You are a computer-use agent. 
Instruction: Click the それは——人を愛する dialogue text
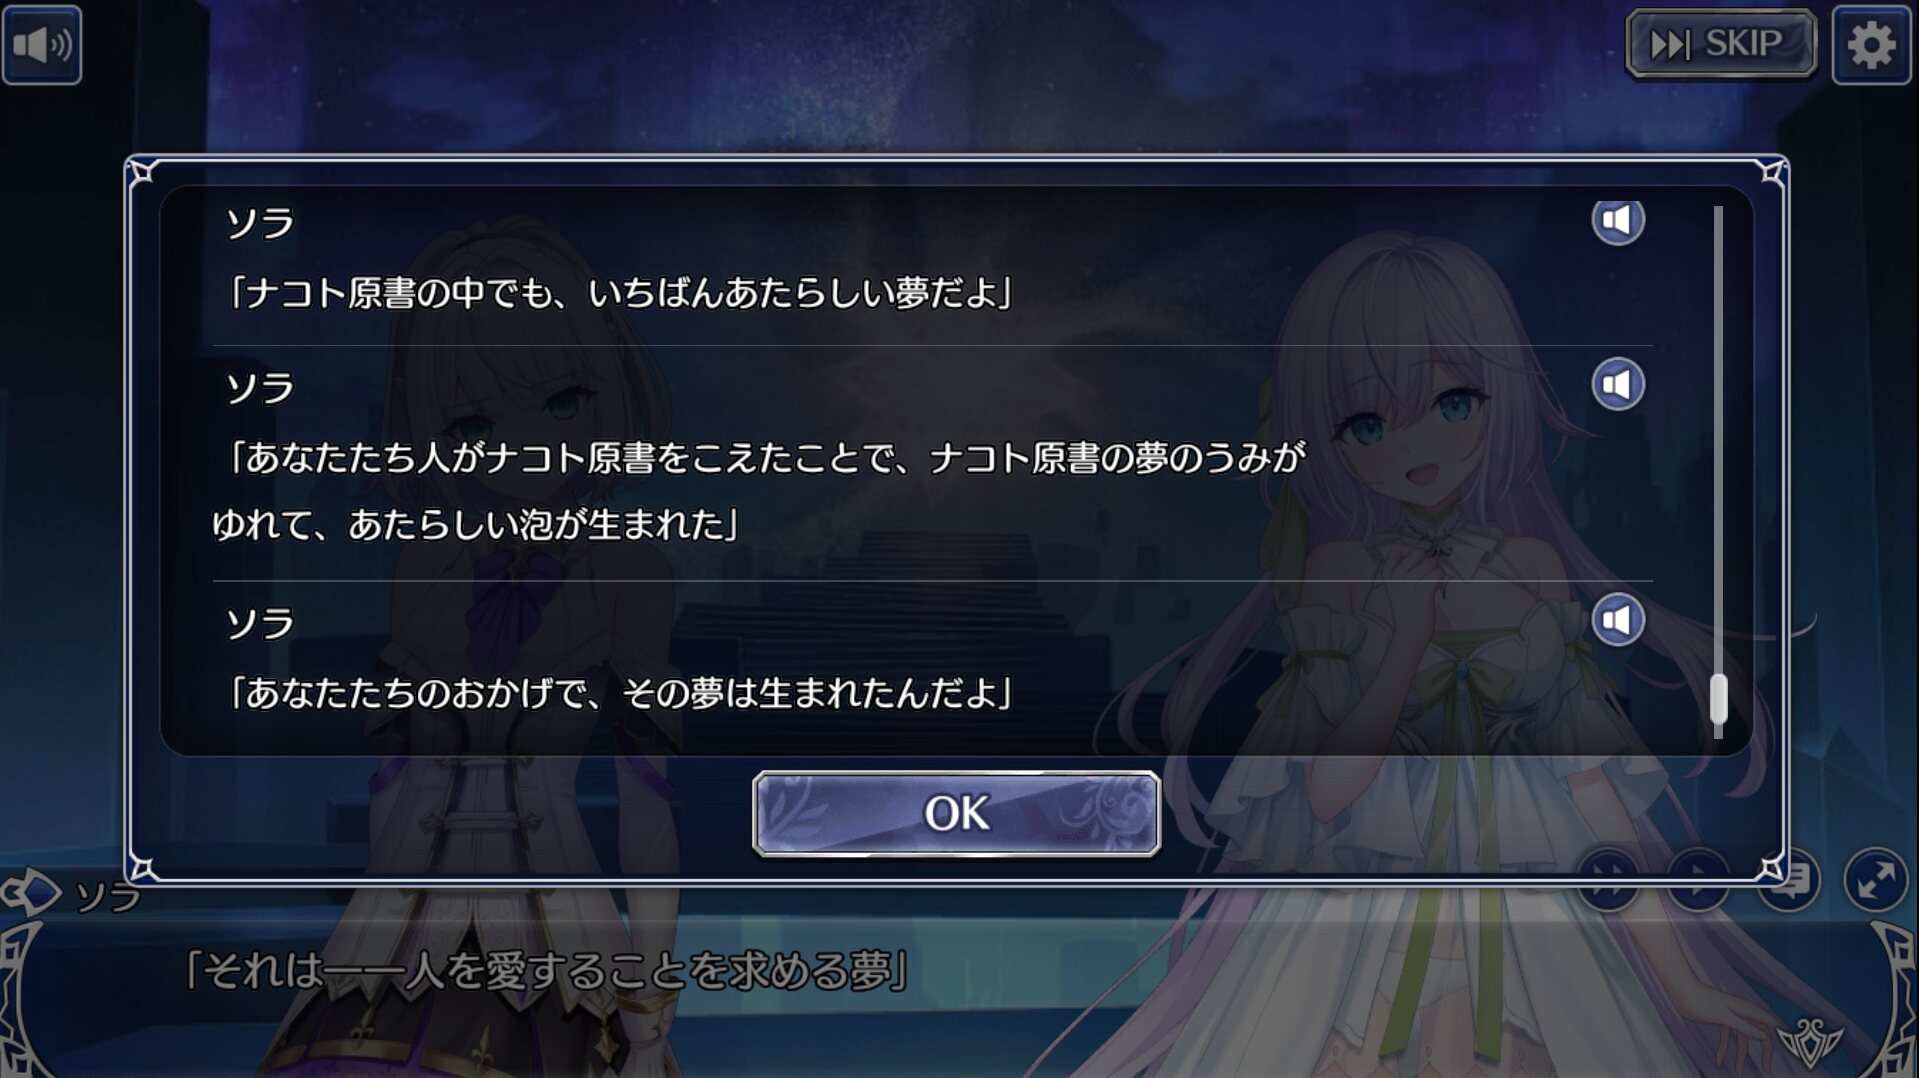pos(546,970)
